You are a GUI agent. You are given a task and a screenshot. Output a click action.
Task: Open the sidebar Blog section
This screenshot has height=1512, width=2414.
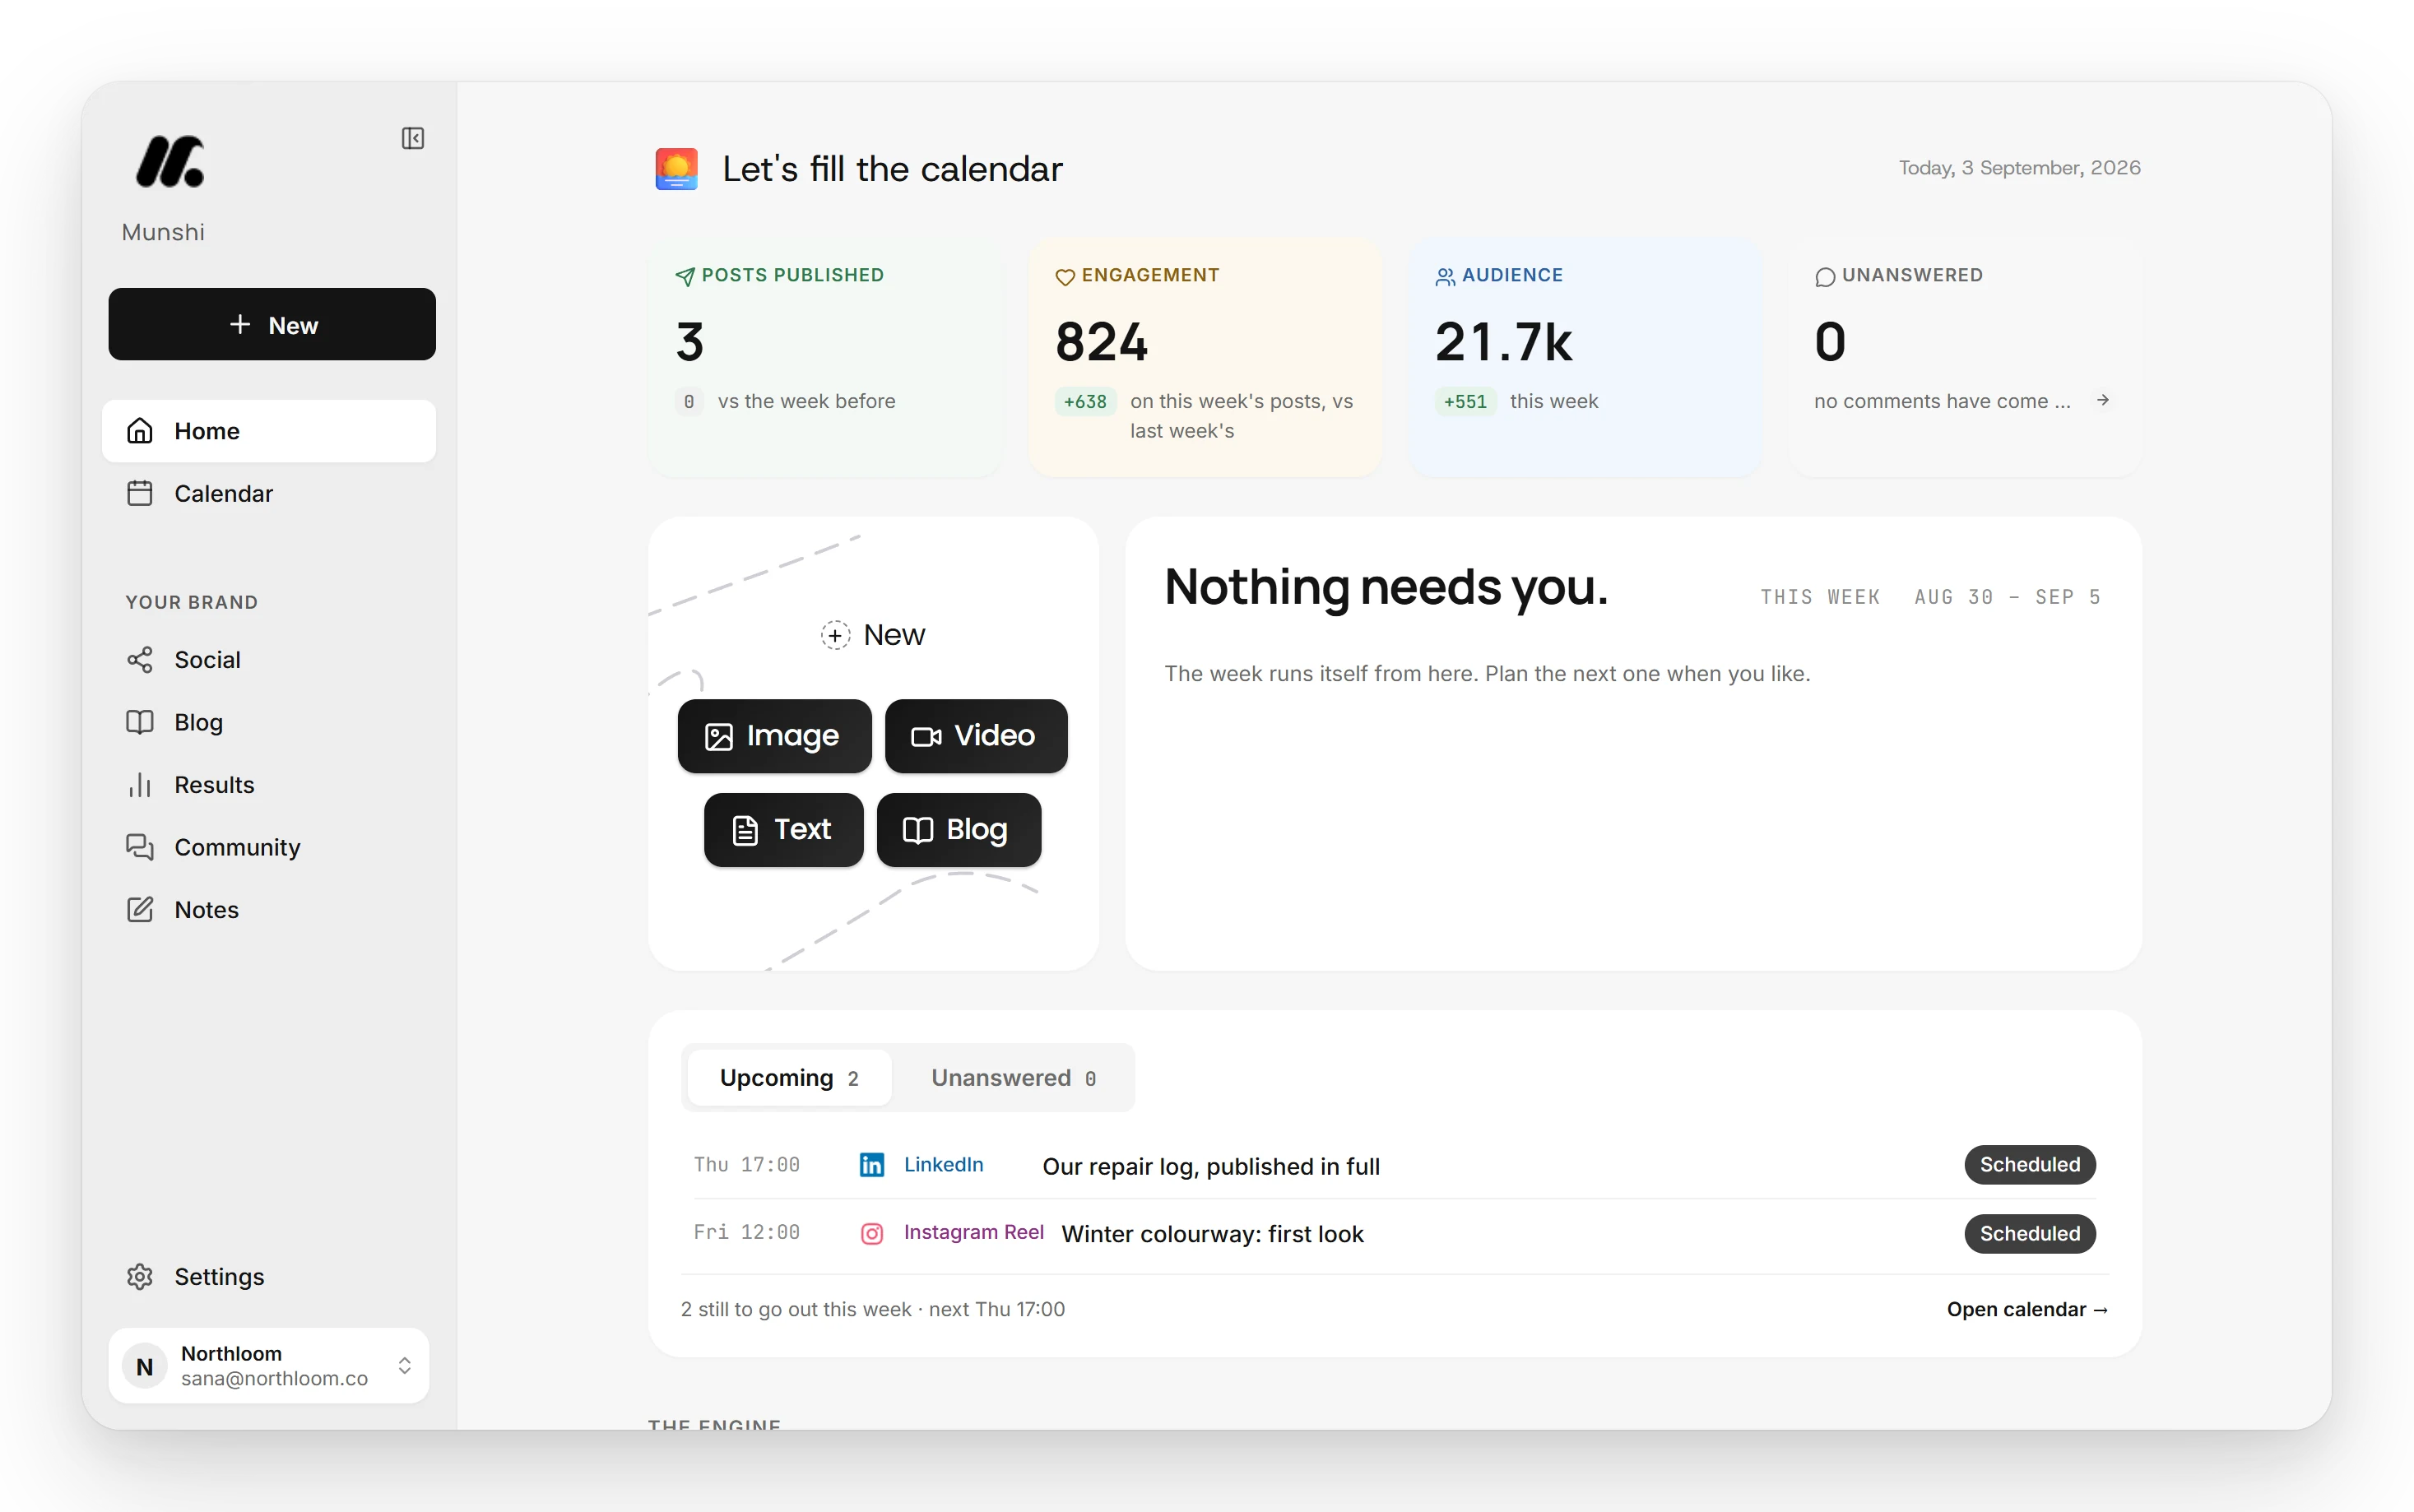click(269, 722)
